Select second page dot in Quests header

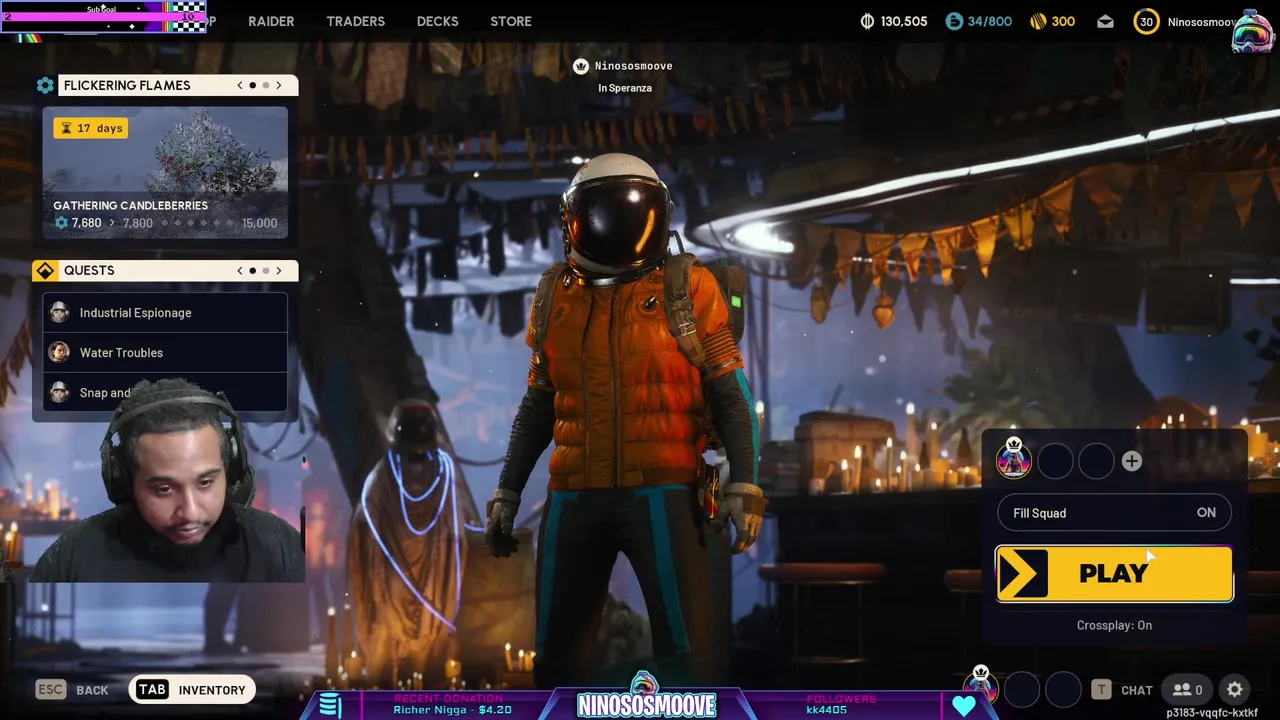tap(266, 270)
